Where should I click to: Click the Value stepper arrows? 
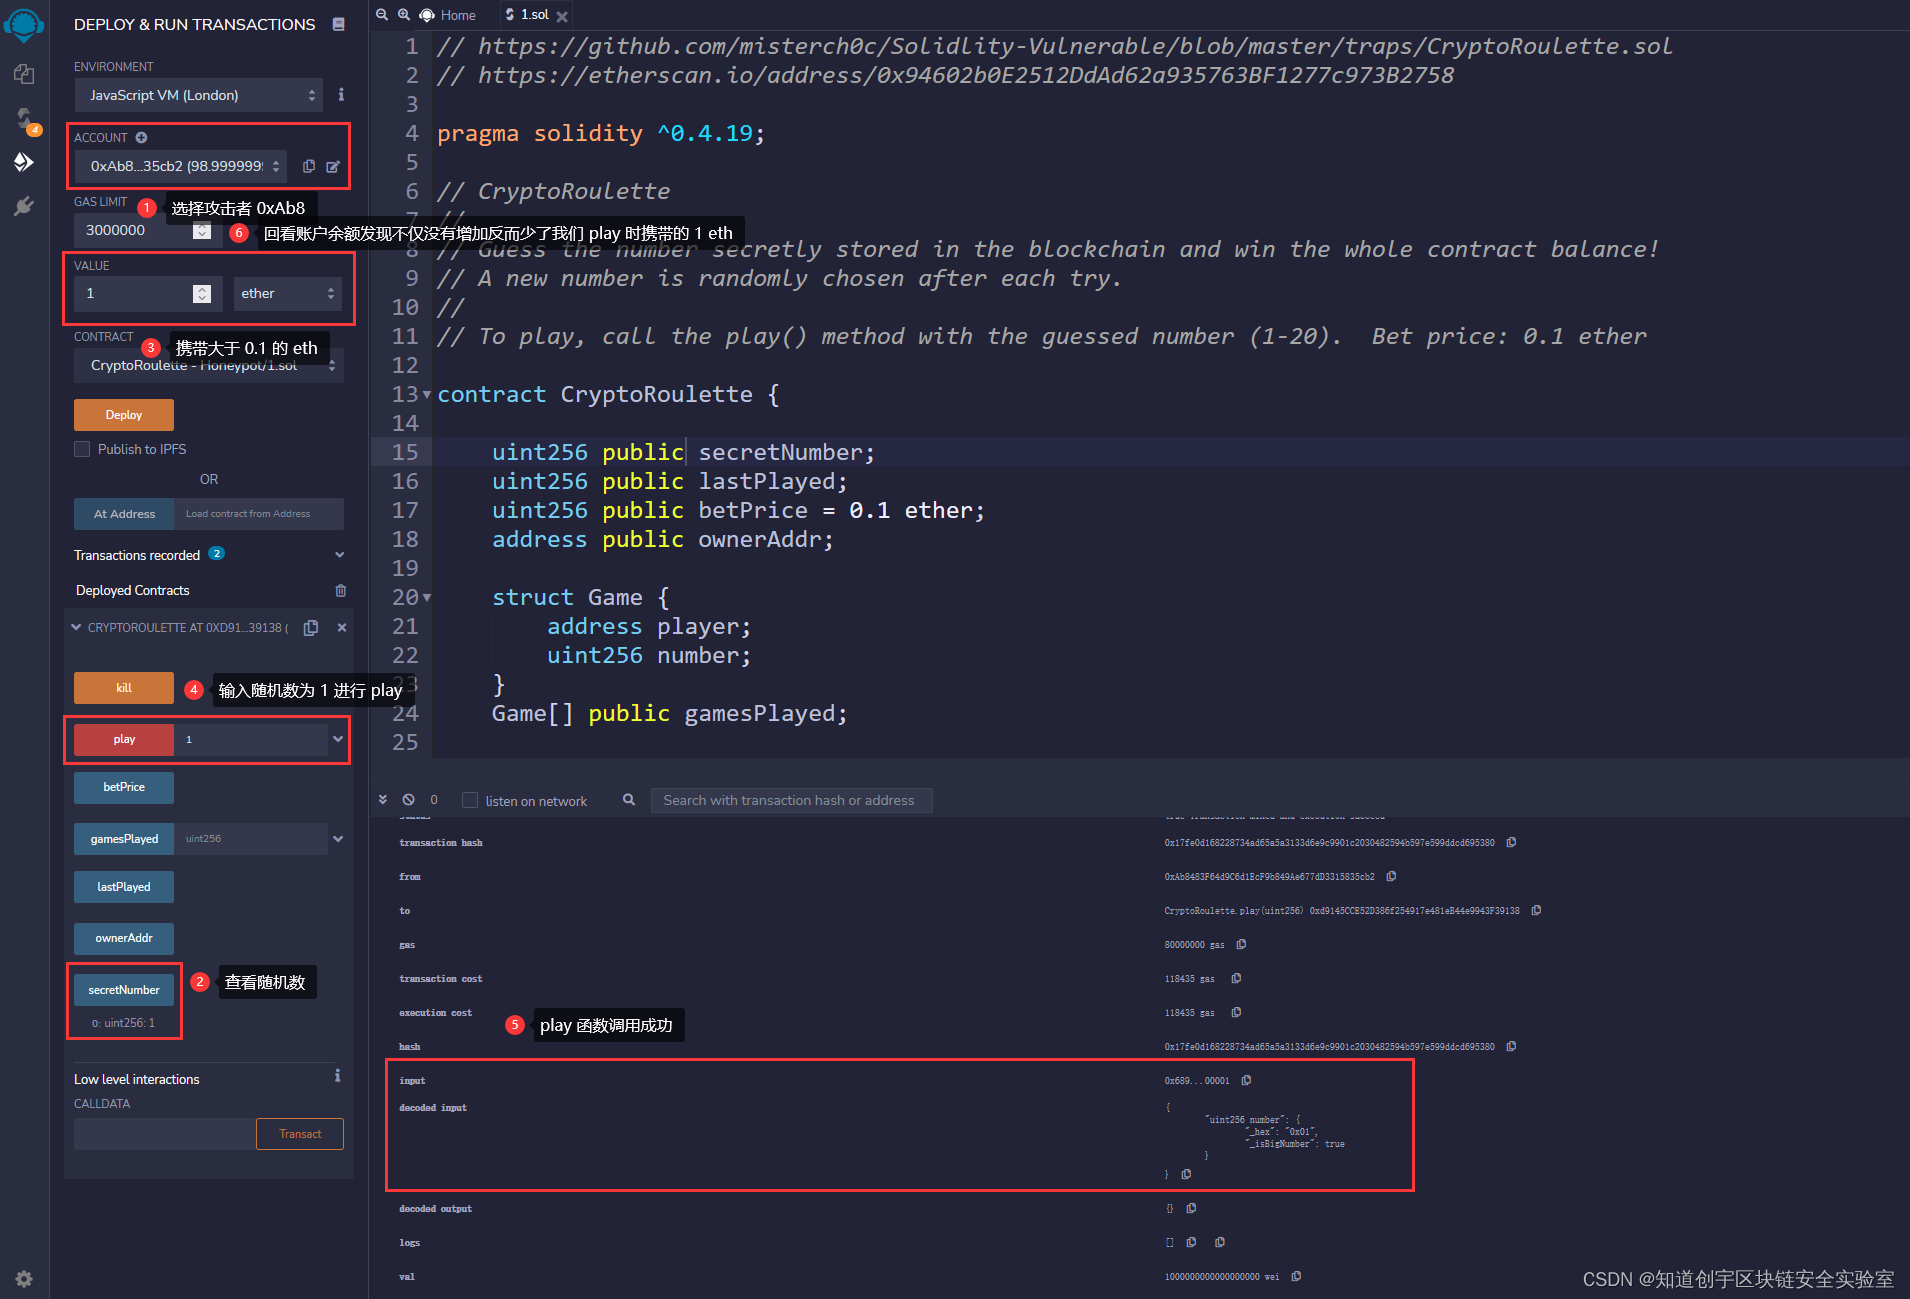(x=202, y=293)
